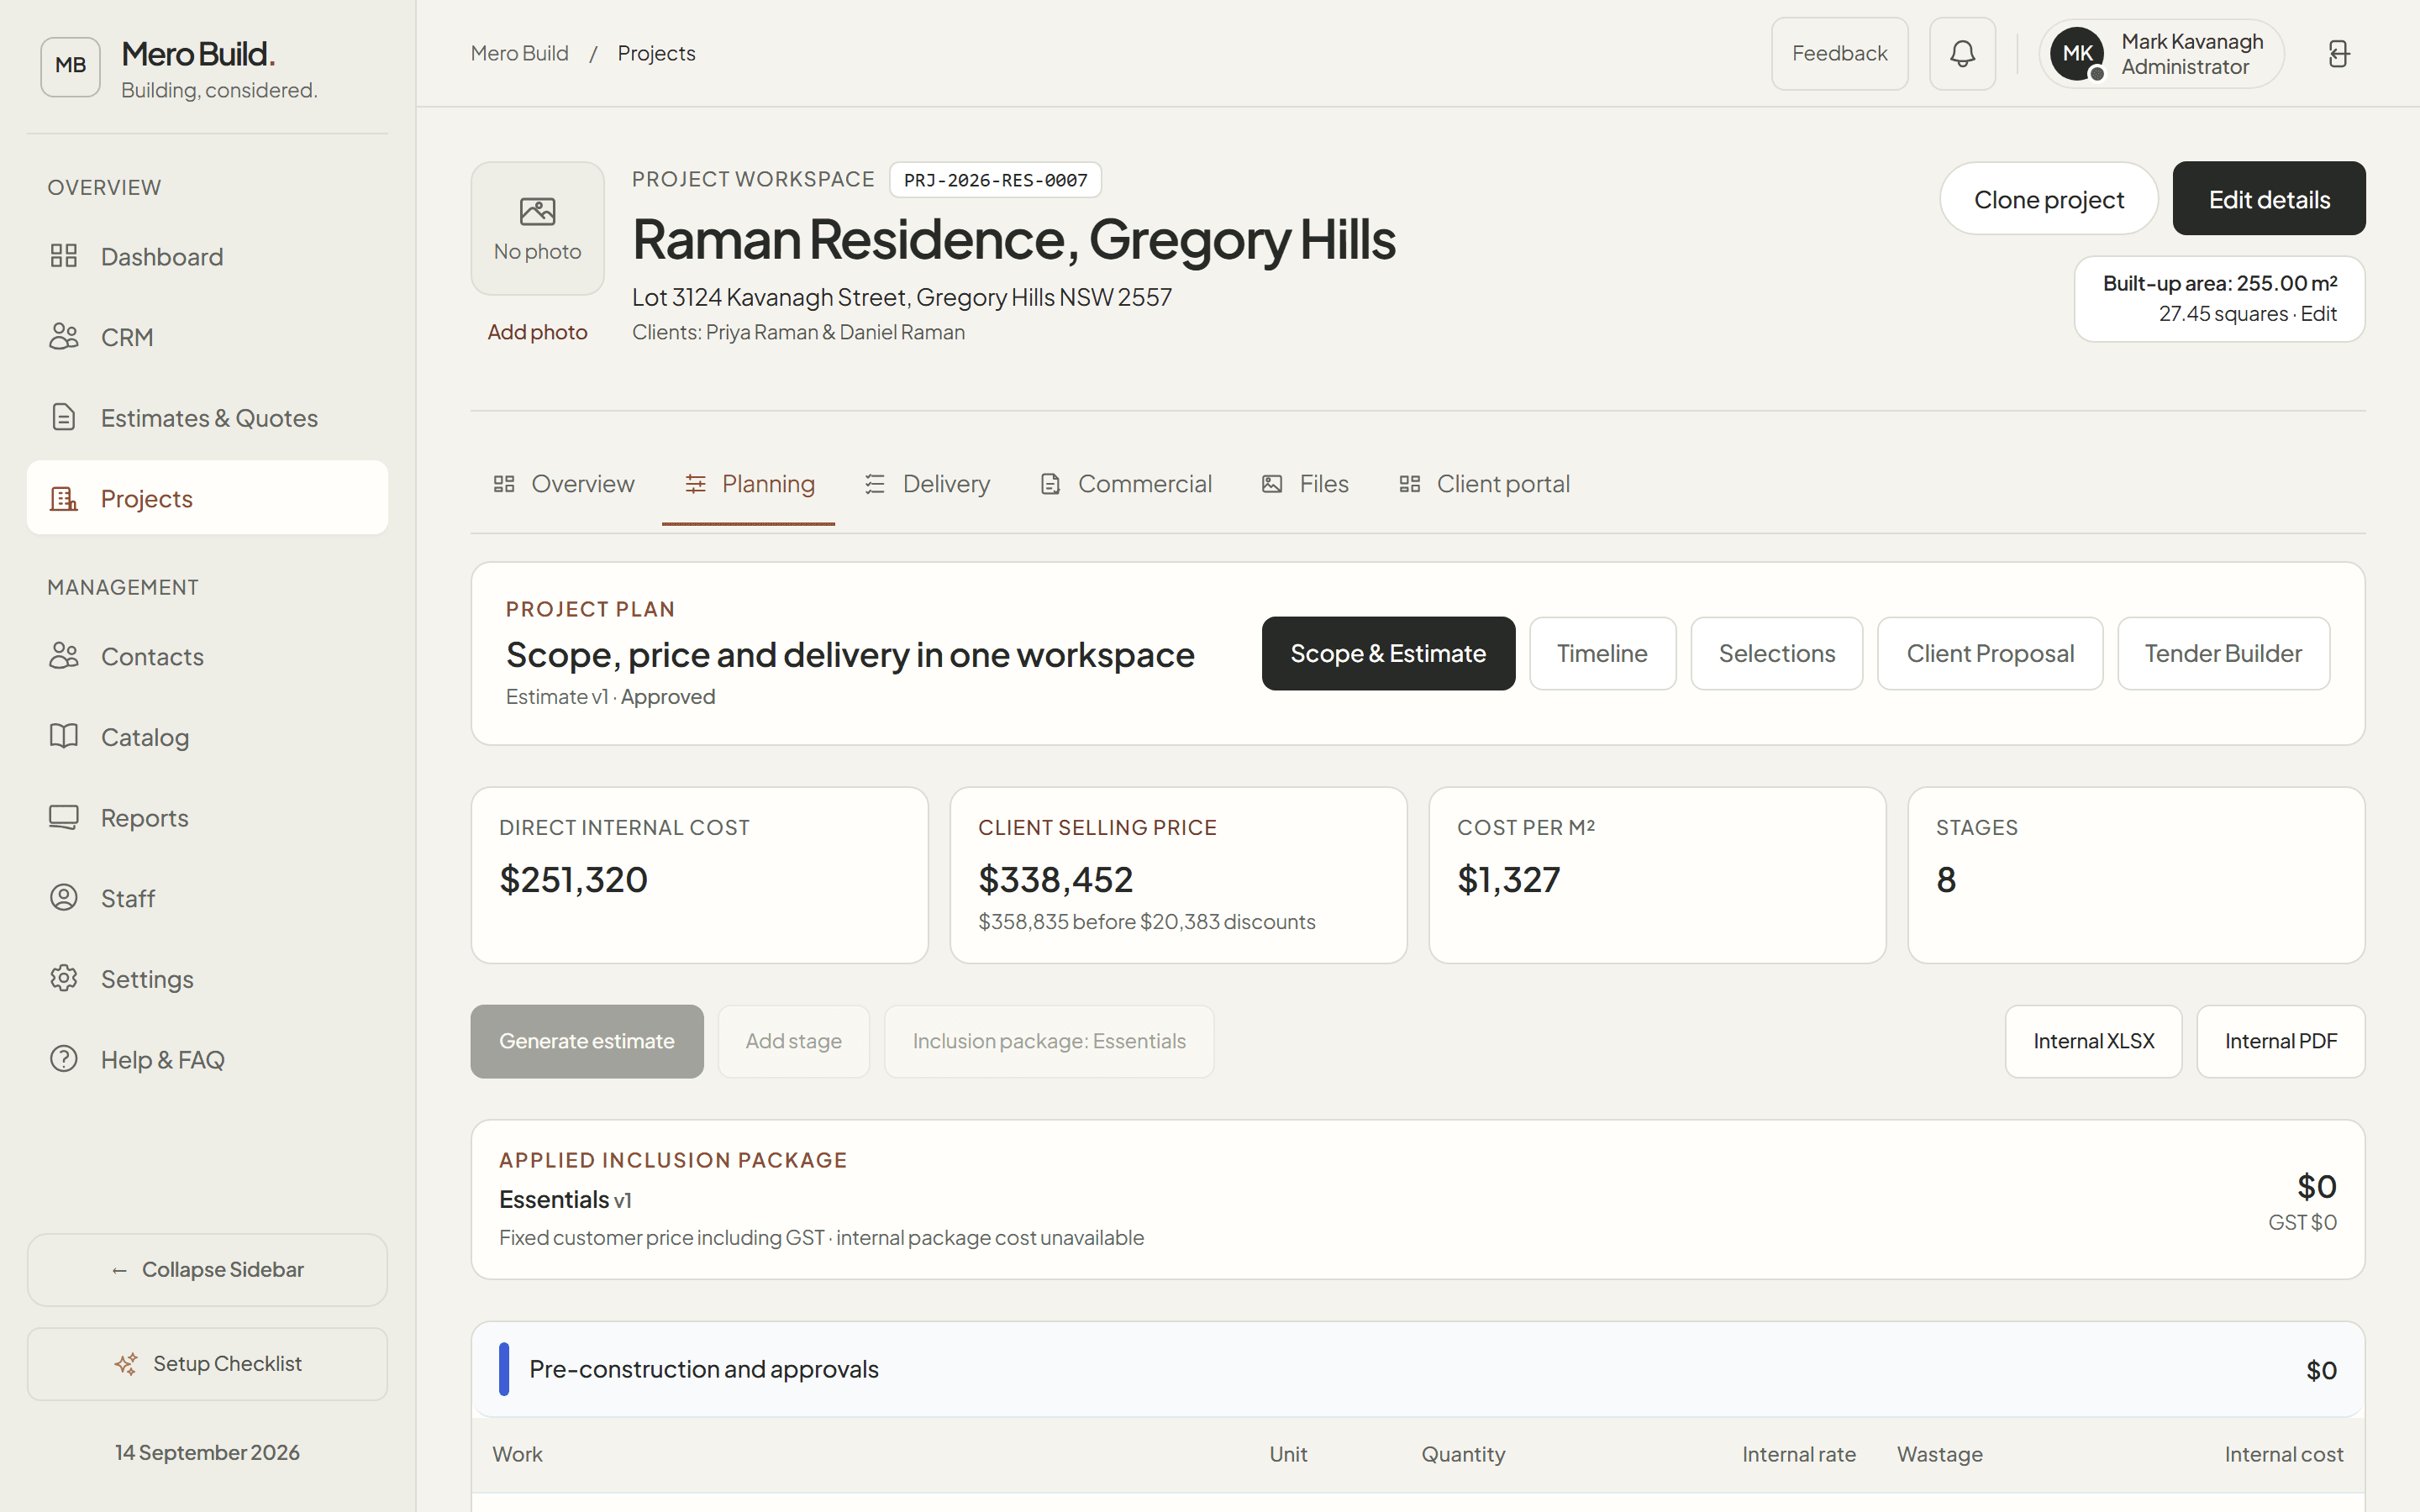Click the MB logo badge
This screenshot has width=2420, height=1512.
pos(70,66)
